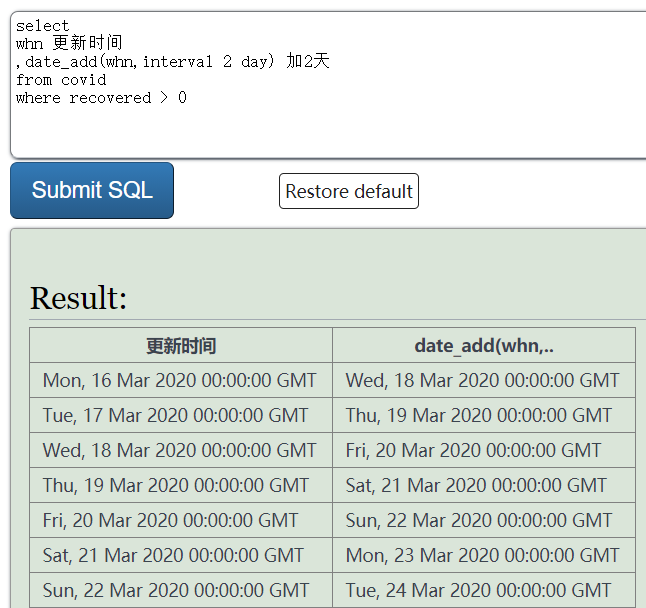
Task: Click cell Fri, 20 Mar 2020 in 更新时间 column
Action: pyautogui.click(x=181, y=520)
